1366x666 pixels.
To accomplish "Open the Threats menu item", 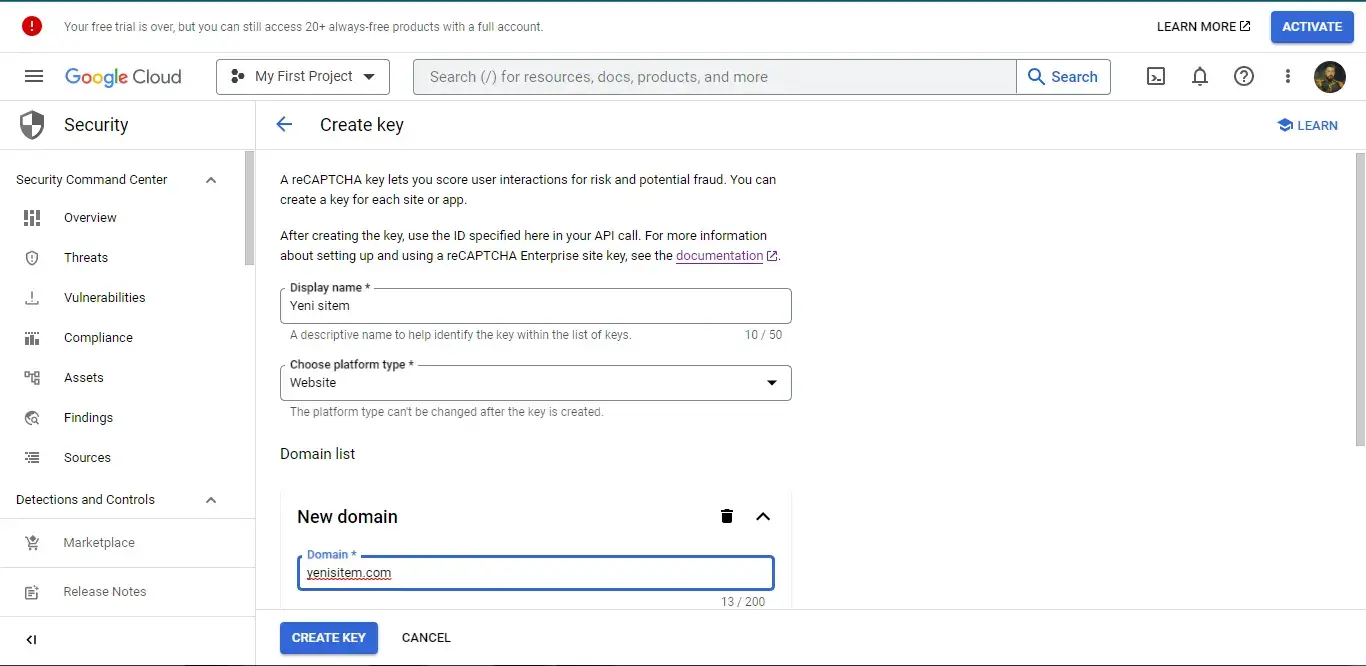I will point(86,258).
